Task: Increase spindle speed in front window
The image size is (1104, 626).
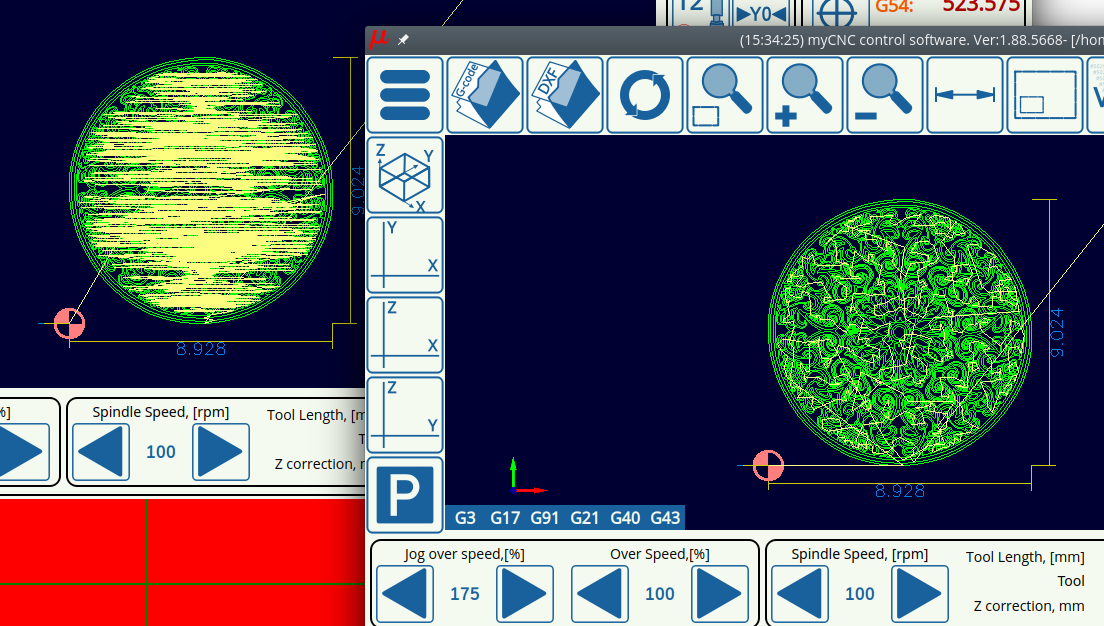Action: tap(920, 594)
